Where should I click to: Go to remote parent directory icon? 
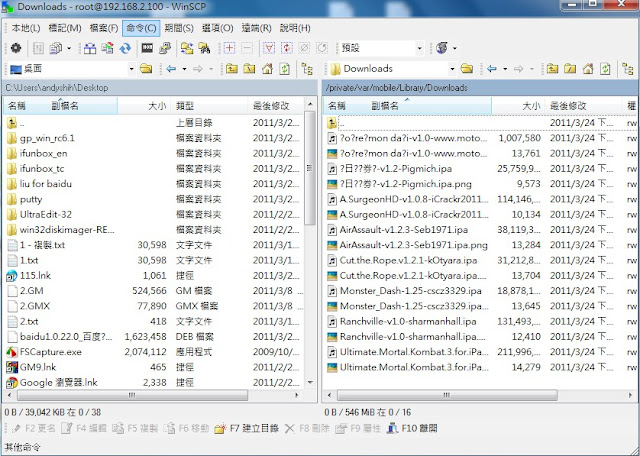tap(553, 69)
